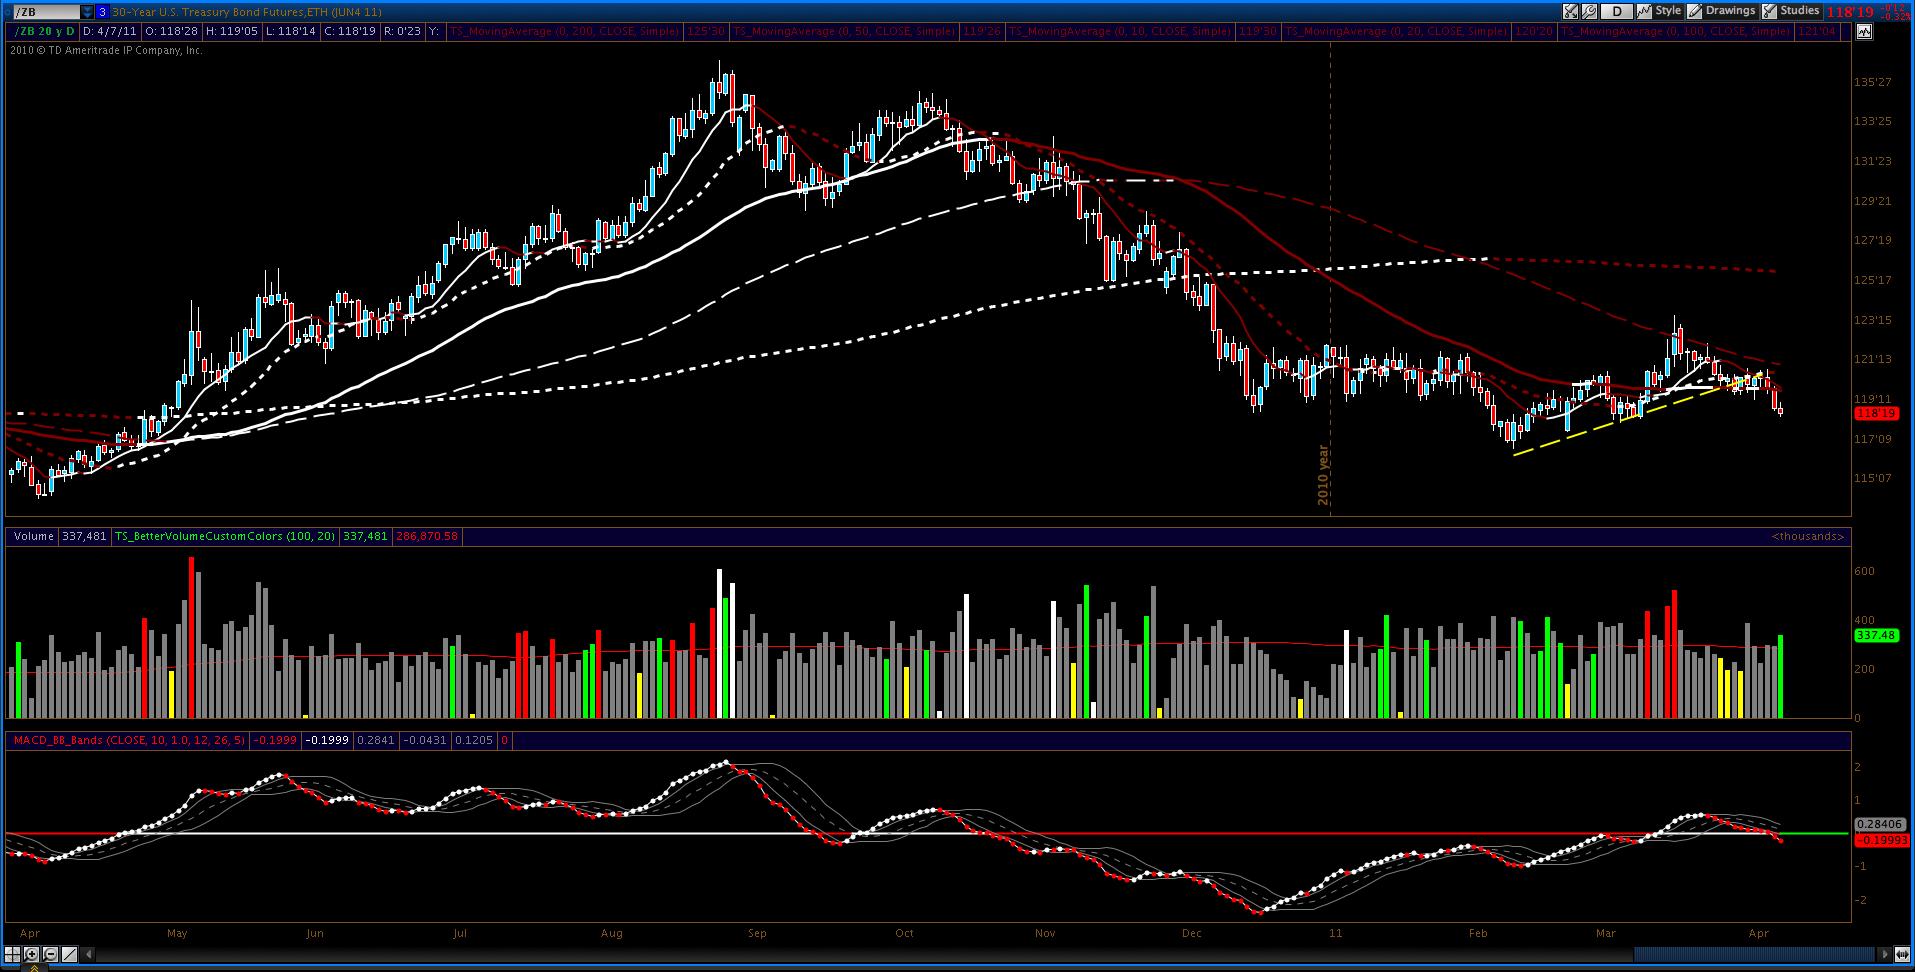Click the thousands label in volume panel
Screen dimensions: 1915x972
pyautogui.click(x=1808, y=537)
